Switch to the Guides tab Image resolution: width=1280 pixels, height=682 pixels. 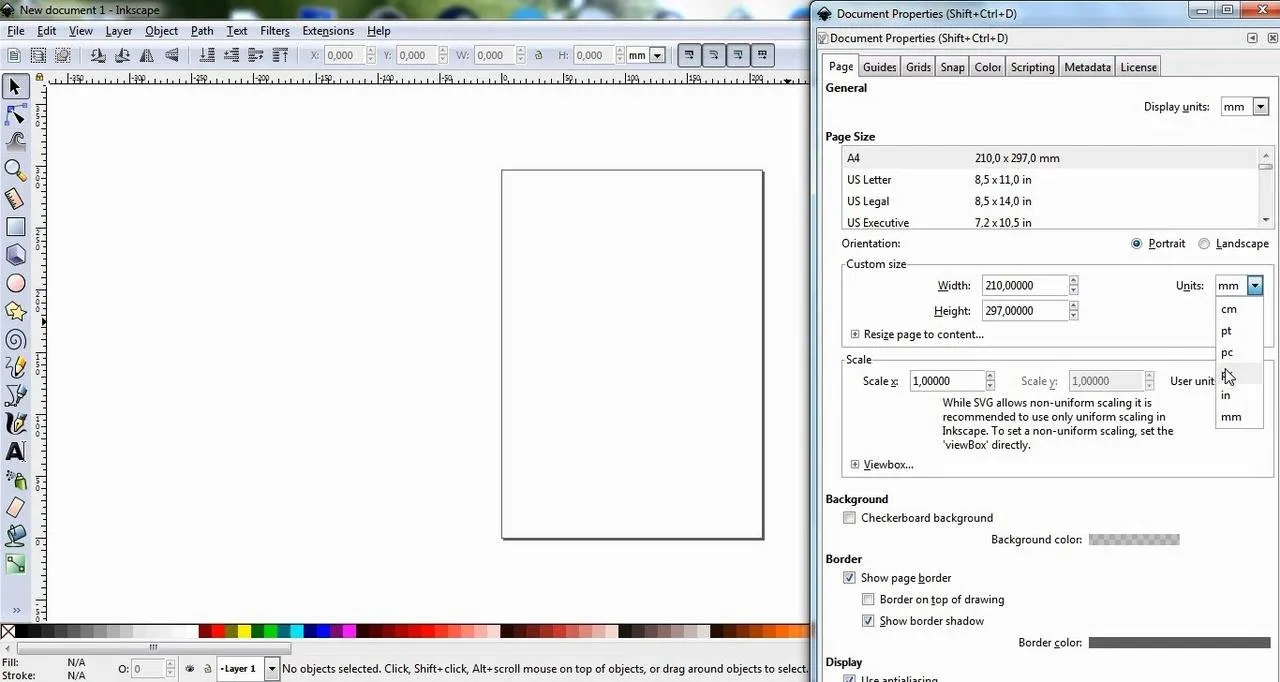pos(879,67)
